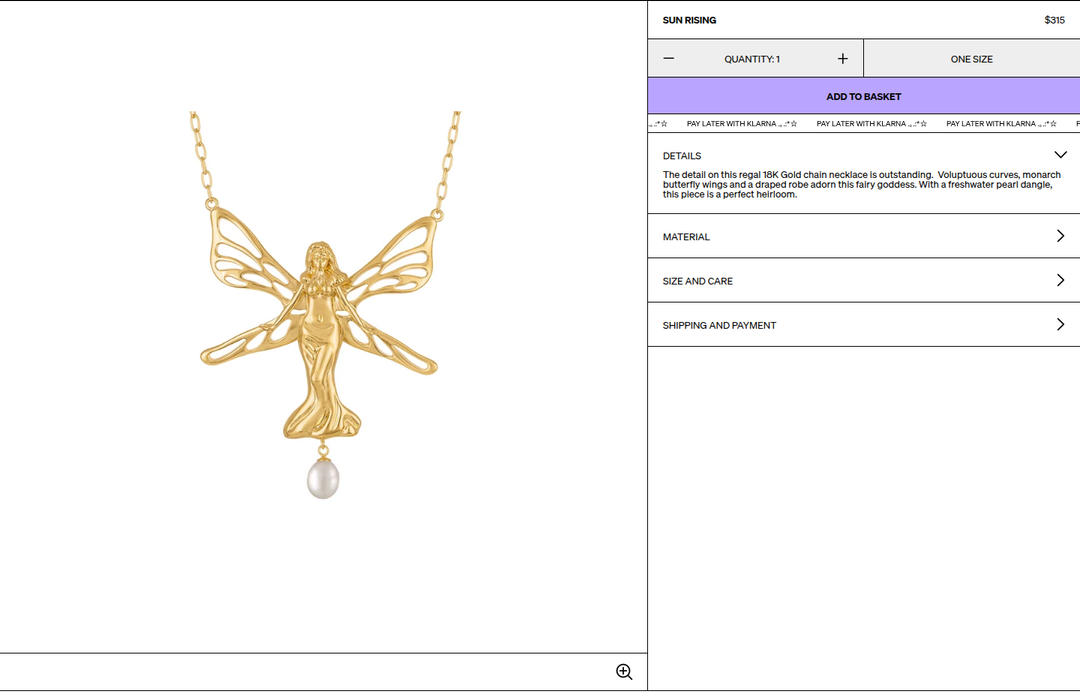Expand the SIZE AND CARE section label

pyautogui.click(x=698, y=281)
